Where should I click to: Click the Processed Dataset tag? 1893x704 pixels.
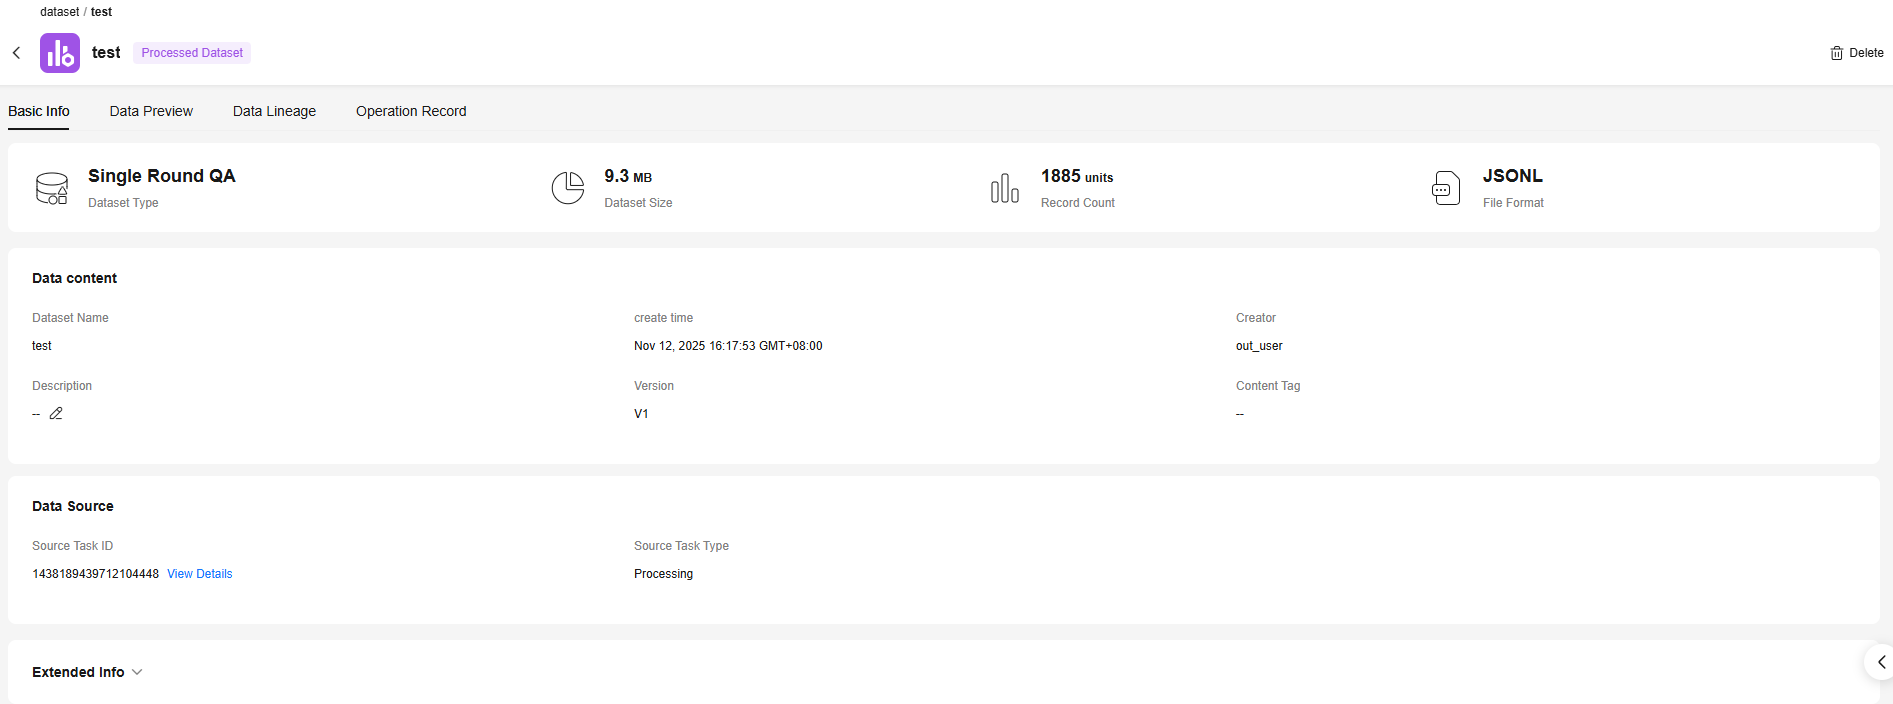pyautogui.click(x=192, y=53)
